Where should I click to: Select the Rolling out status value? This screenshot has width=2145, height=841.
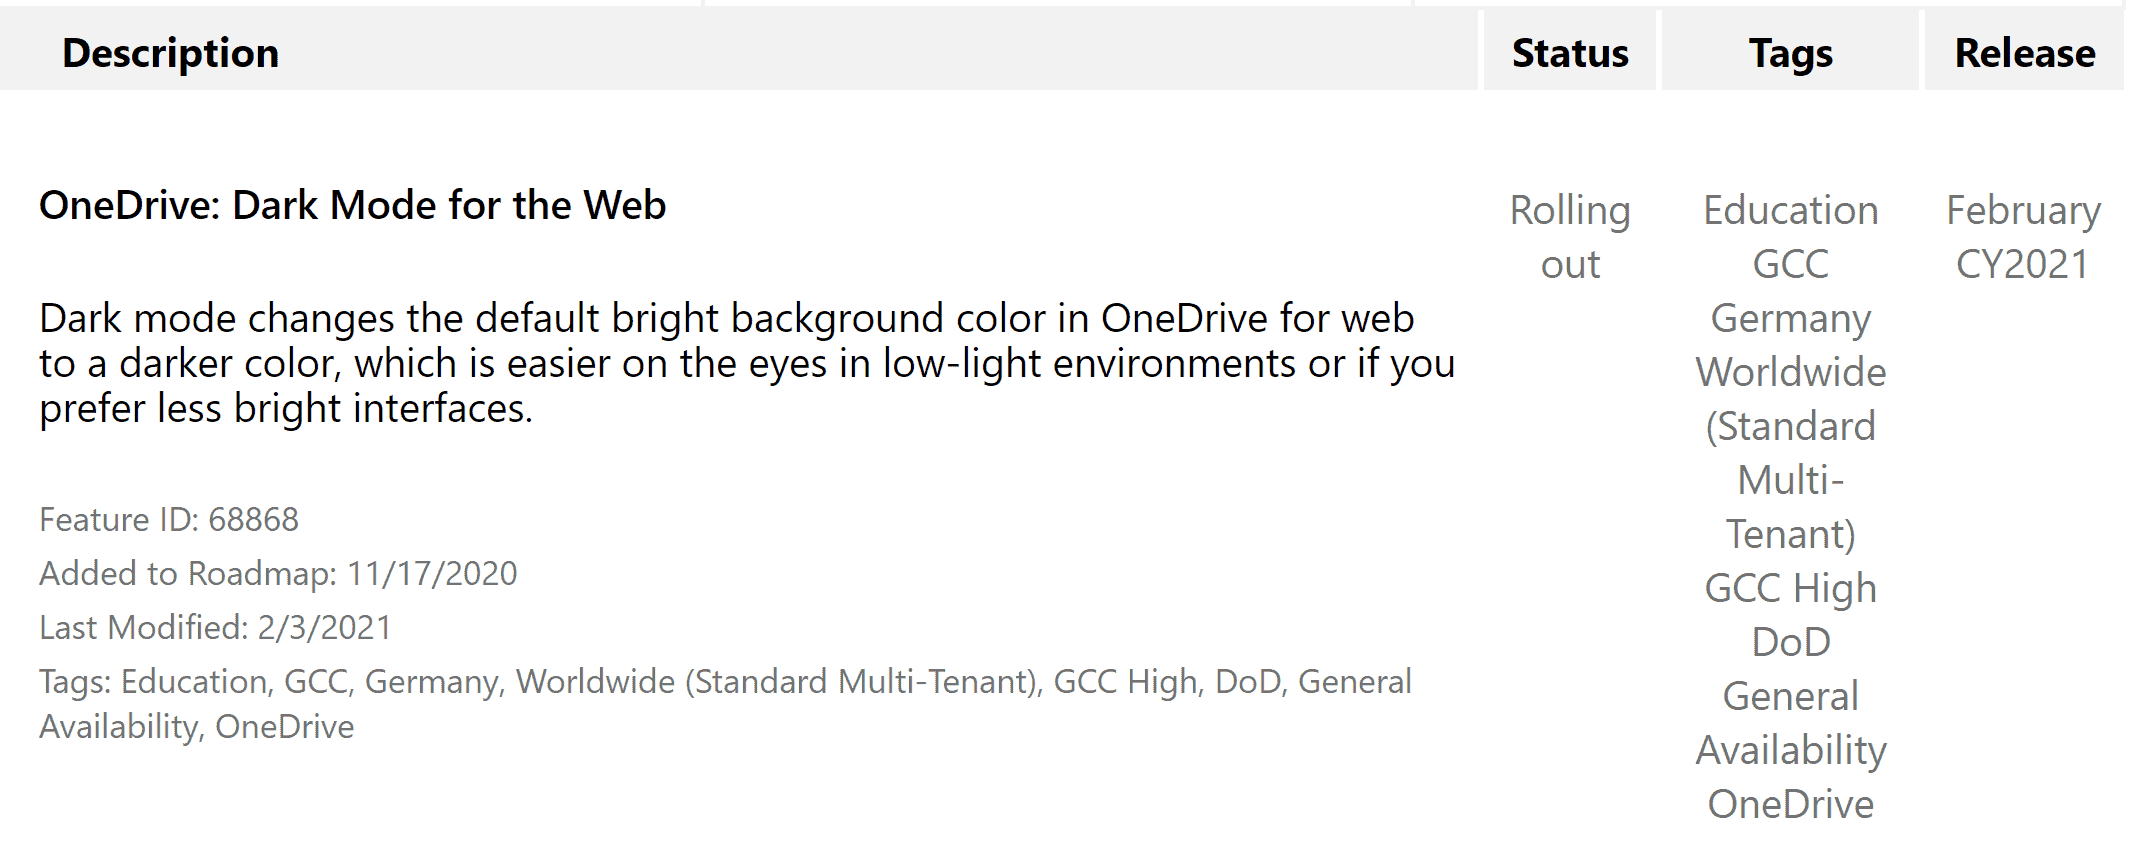(x=1570, y=237)
